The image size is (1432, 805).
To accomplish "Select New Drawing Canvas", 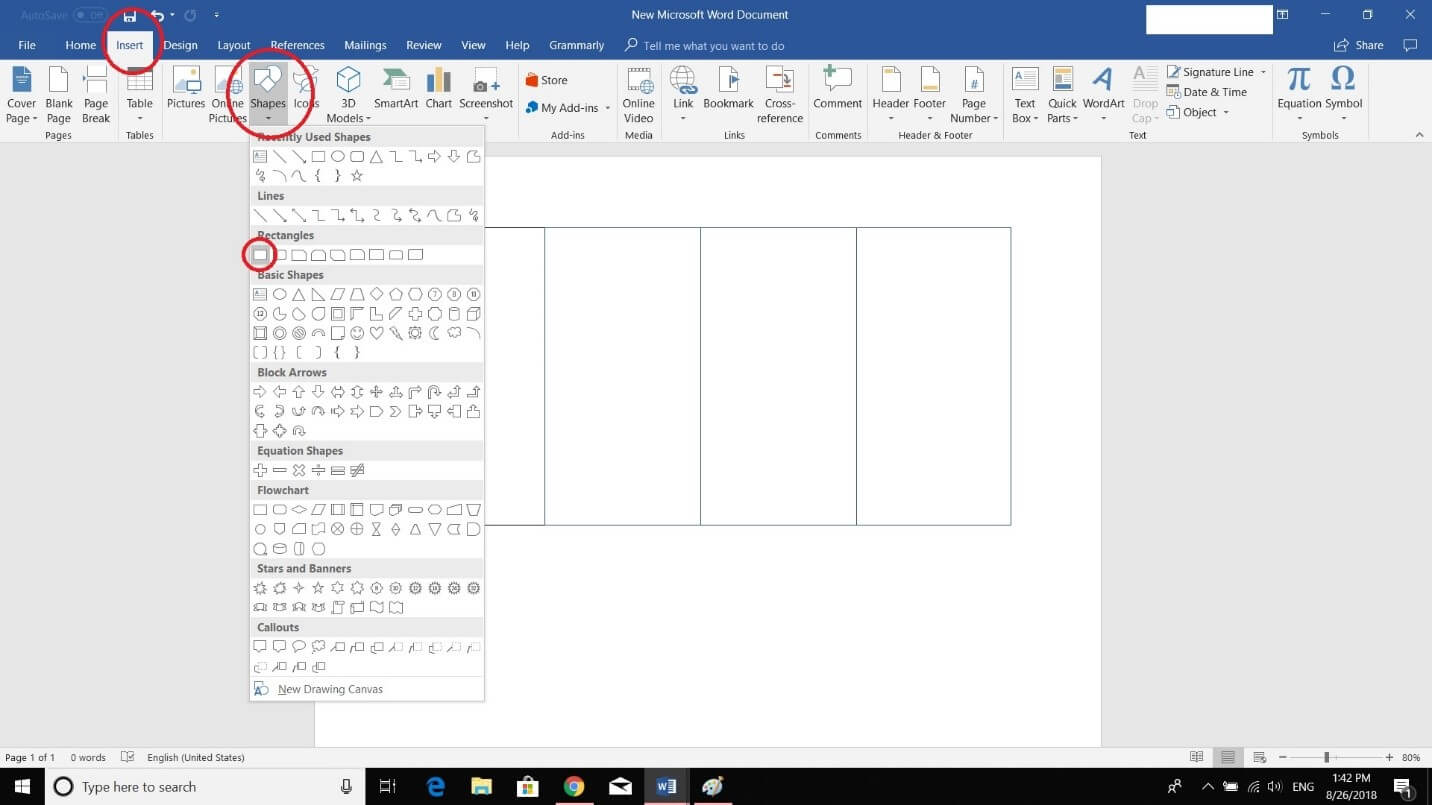I will pyautogui.click(x=330, y=688).
